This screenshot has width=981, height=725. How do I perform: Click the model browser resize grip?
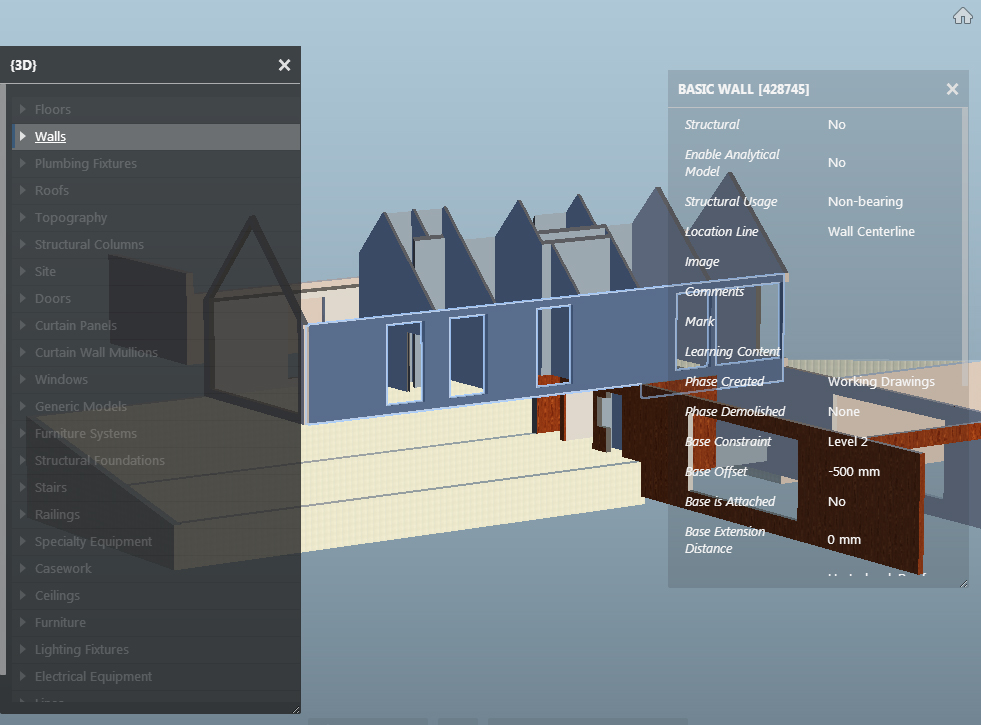(x=295, y=709)
